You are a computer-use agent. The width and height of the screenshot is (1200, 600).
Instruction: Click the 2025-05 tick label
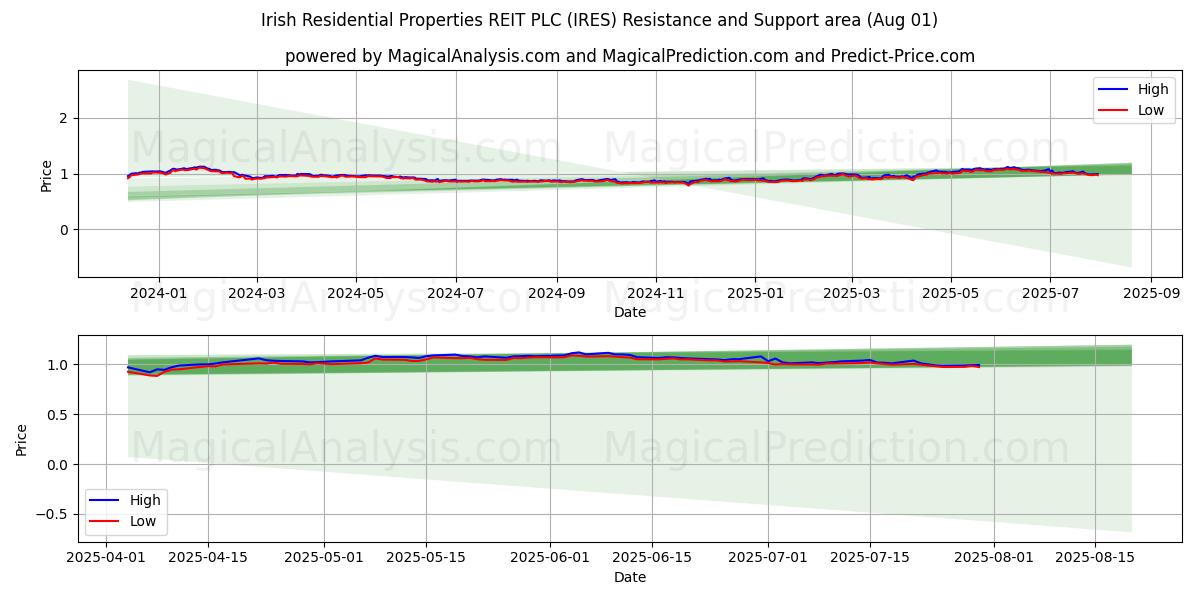coord(951,293)
